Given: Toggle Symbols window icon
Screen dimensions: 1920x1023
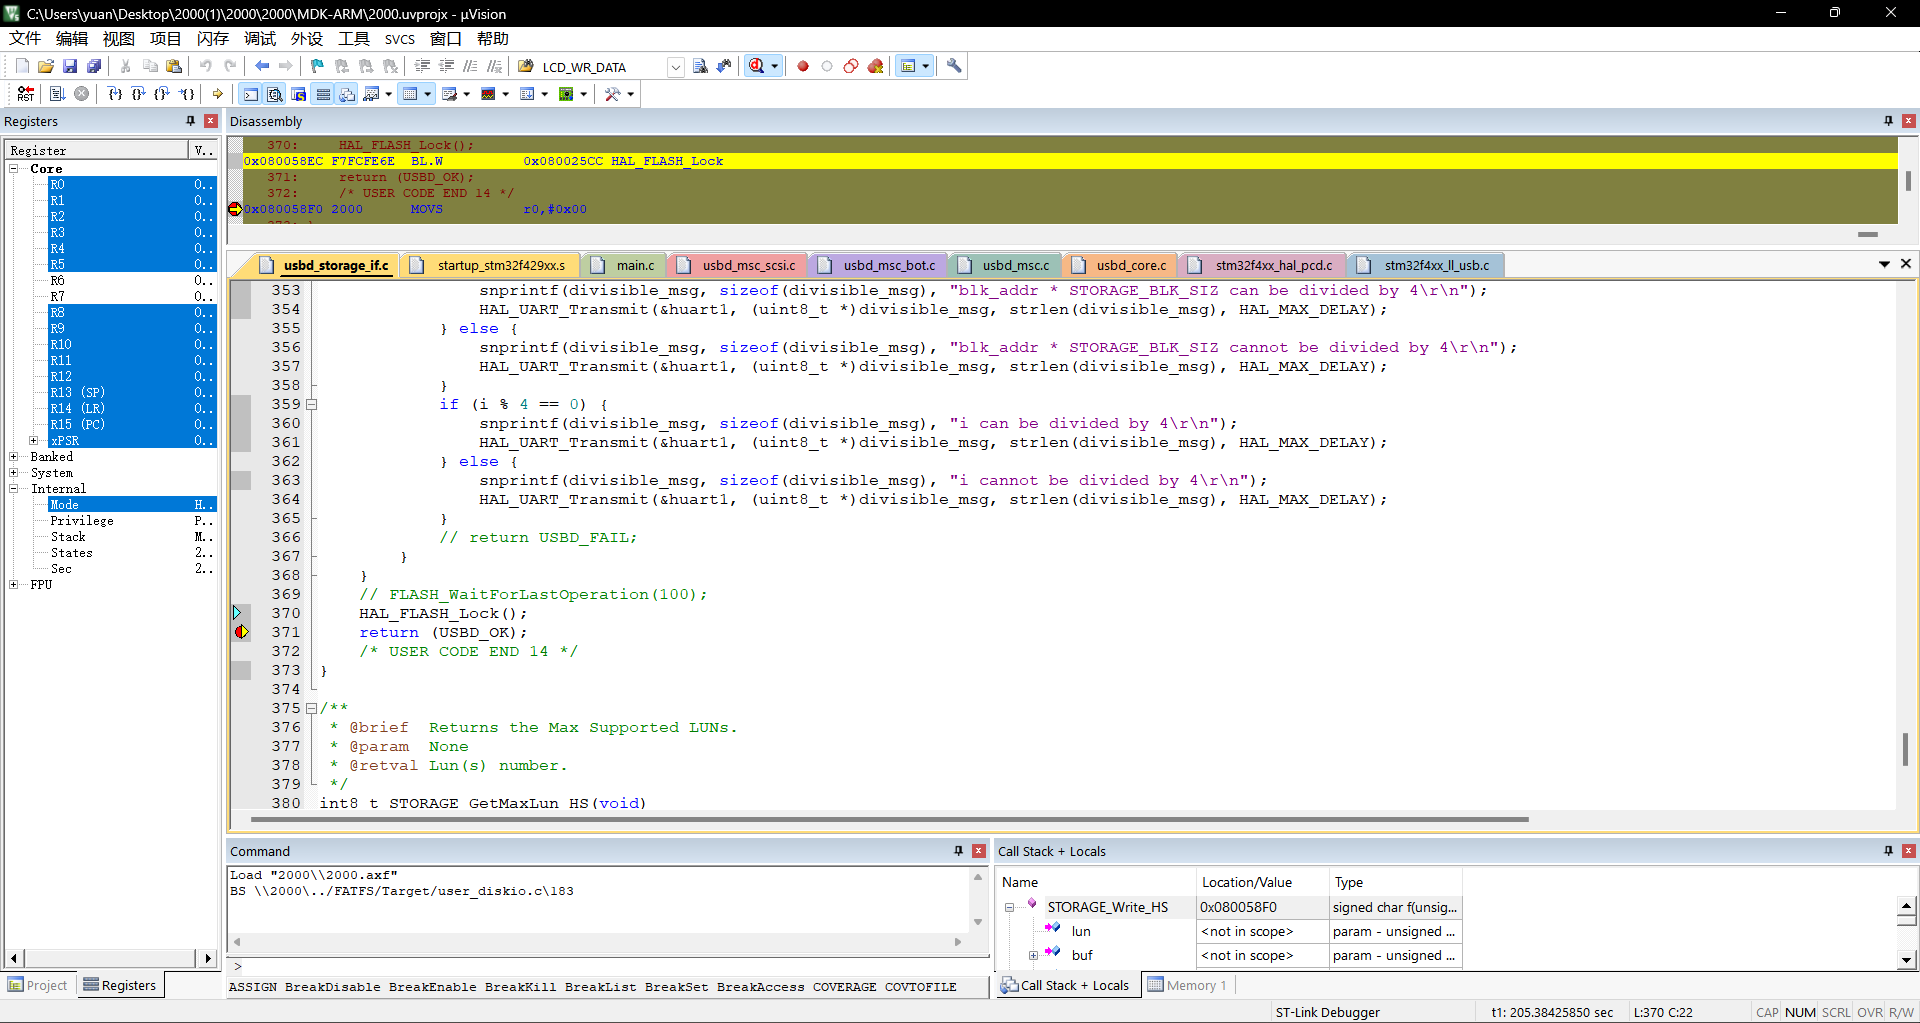Looking at the screenshot, I should (299, 94).
